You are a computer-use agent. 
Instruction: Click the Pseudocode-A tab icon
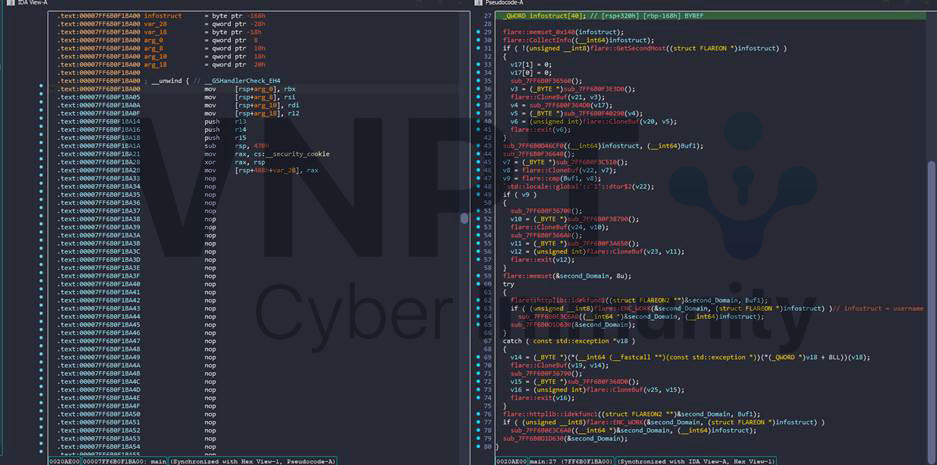click(479, 4)
